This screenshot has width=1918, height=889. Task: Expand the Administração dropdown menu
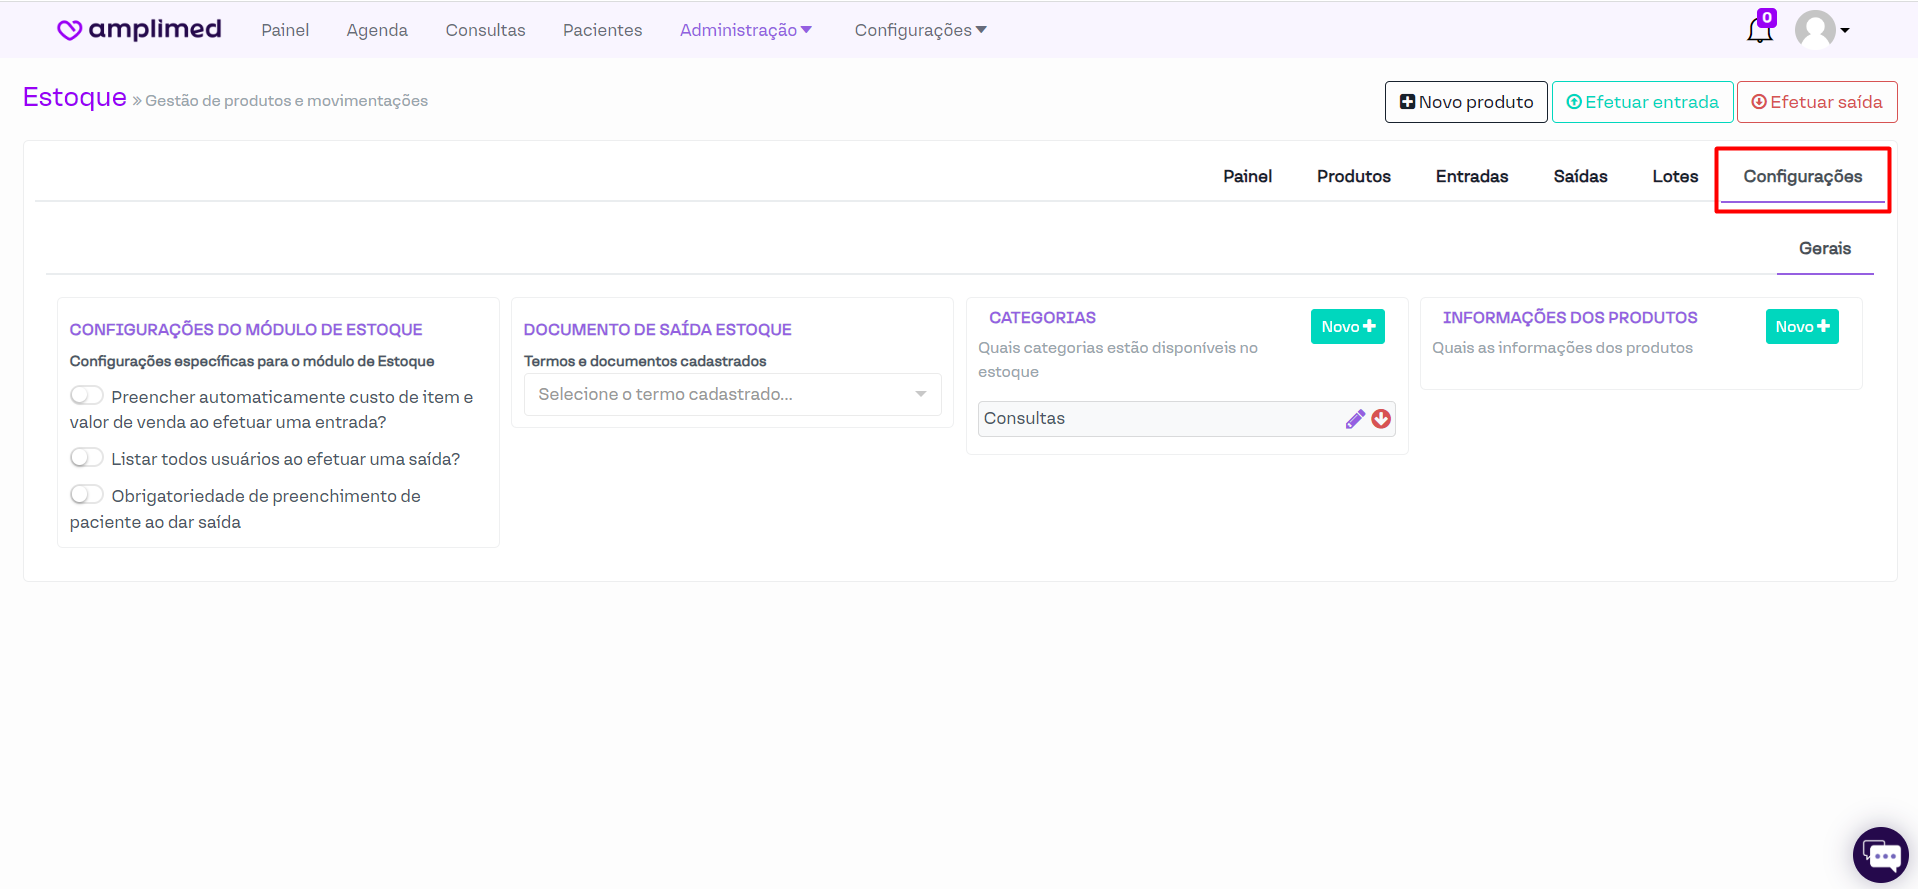coord(745,30)
